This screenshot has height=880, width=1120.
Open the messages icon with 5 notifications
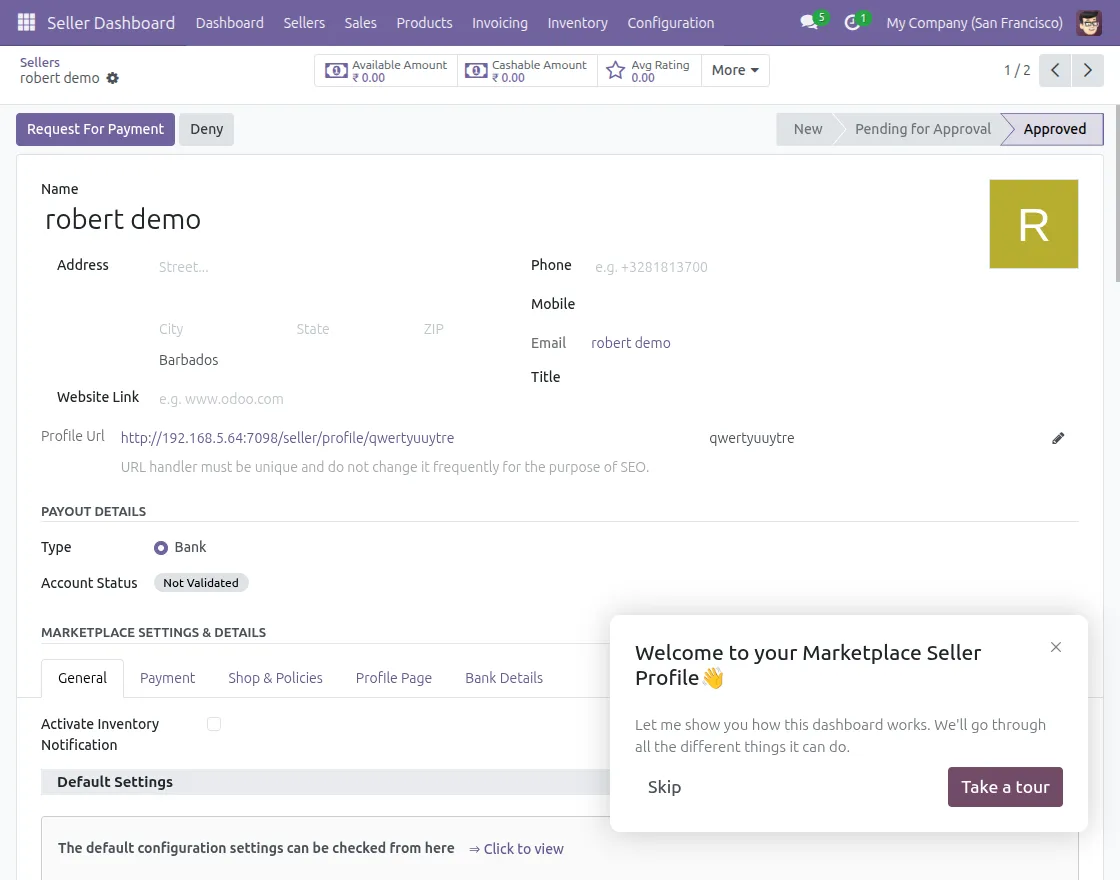pos(809,22)
